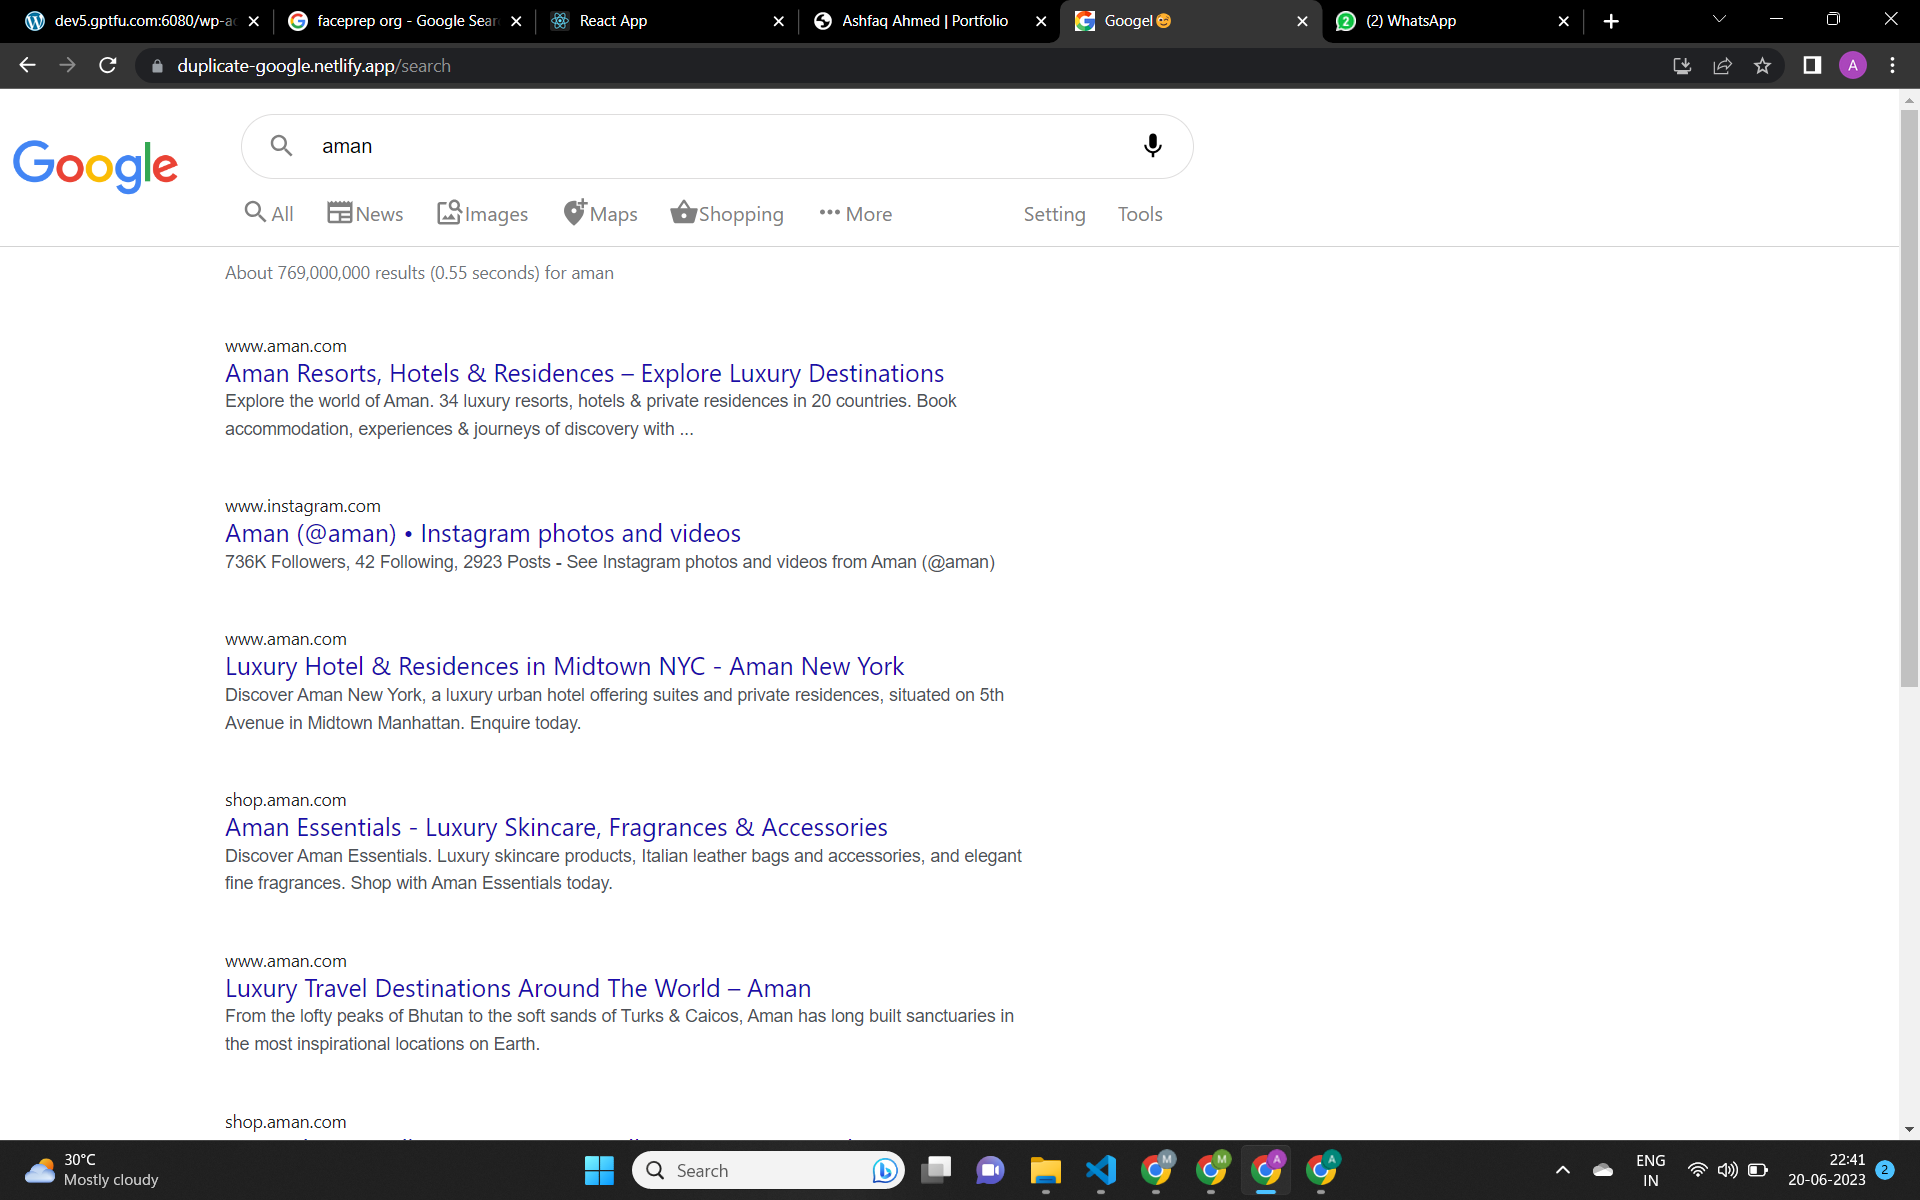
Task: Switch to the Images search tab
Action: click(482, 213)
